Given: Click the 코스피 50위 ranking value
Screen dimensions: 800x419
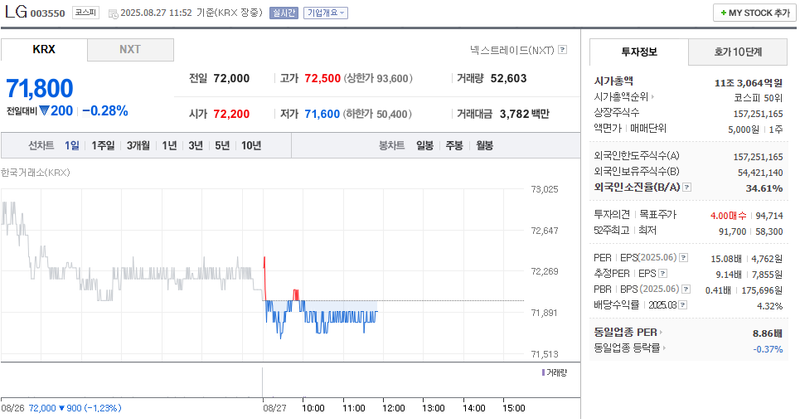Looking at the screenshot, I should tap(758, 98).
